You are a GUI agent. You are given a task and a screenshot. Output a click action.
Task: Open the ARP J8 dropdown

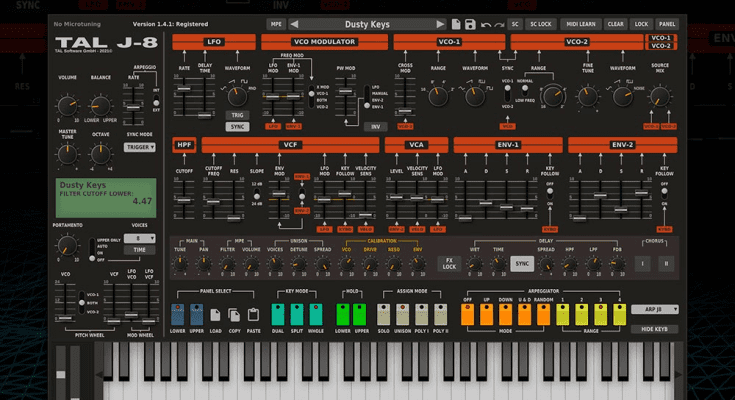[x=655, y=310]
